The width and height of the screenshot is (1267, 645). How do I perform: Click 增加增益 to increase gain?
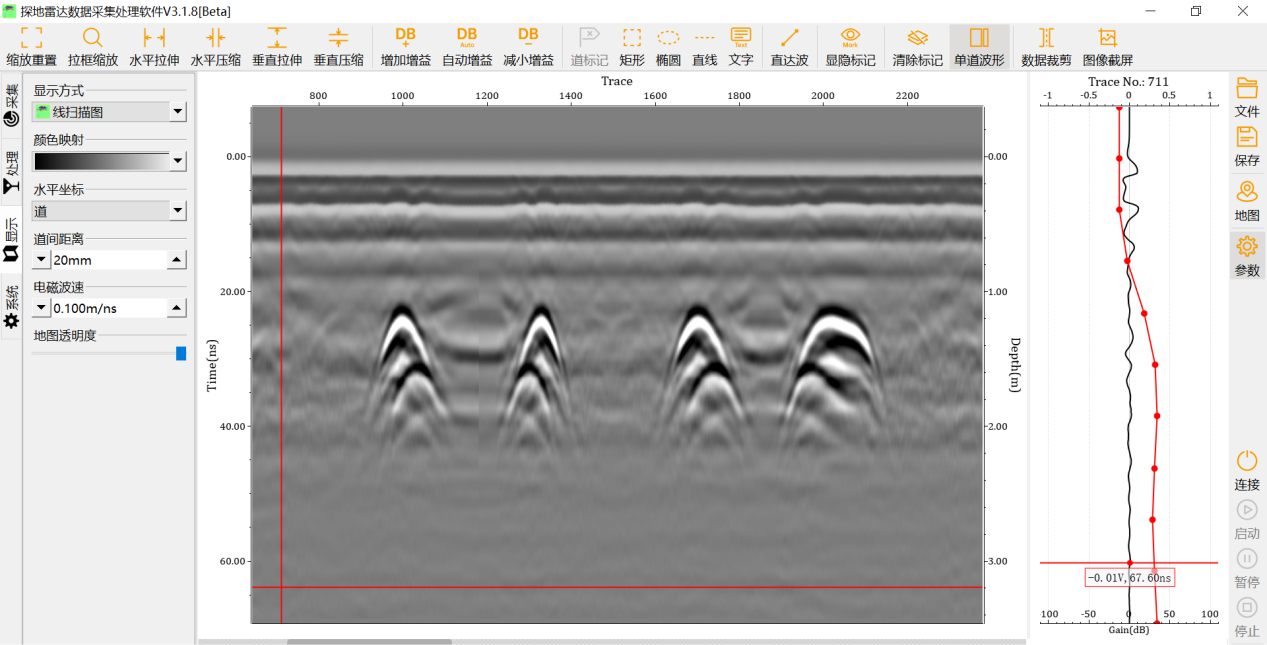(405, 46)
